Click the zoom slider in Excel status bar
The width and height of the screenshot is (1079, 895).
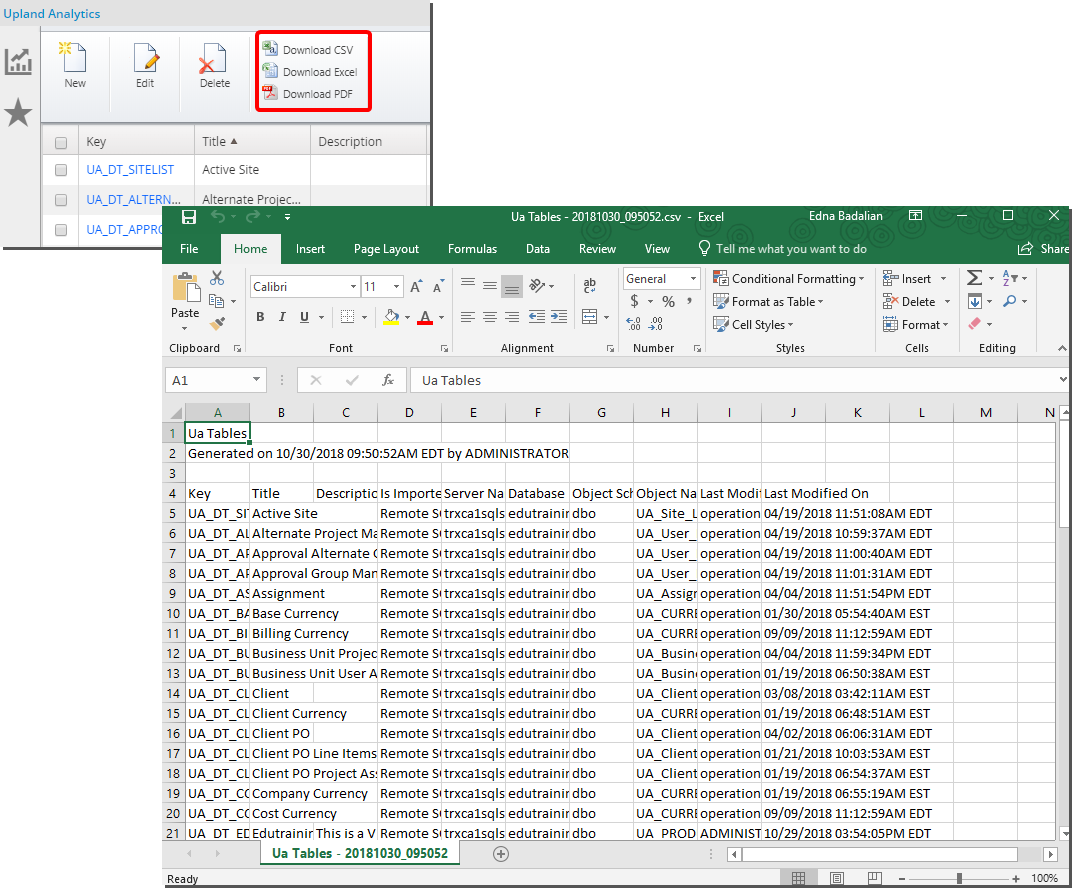959,878
